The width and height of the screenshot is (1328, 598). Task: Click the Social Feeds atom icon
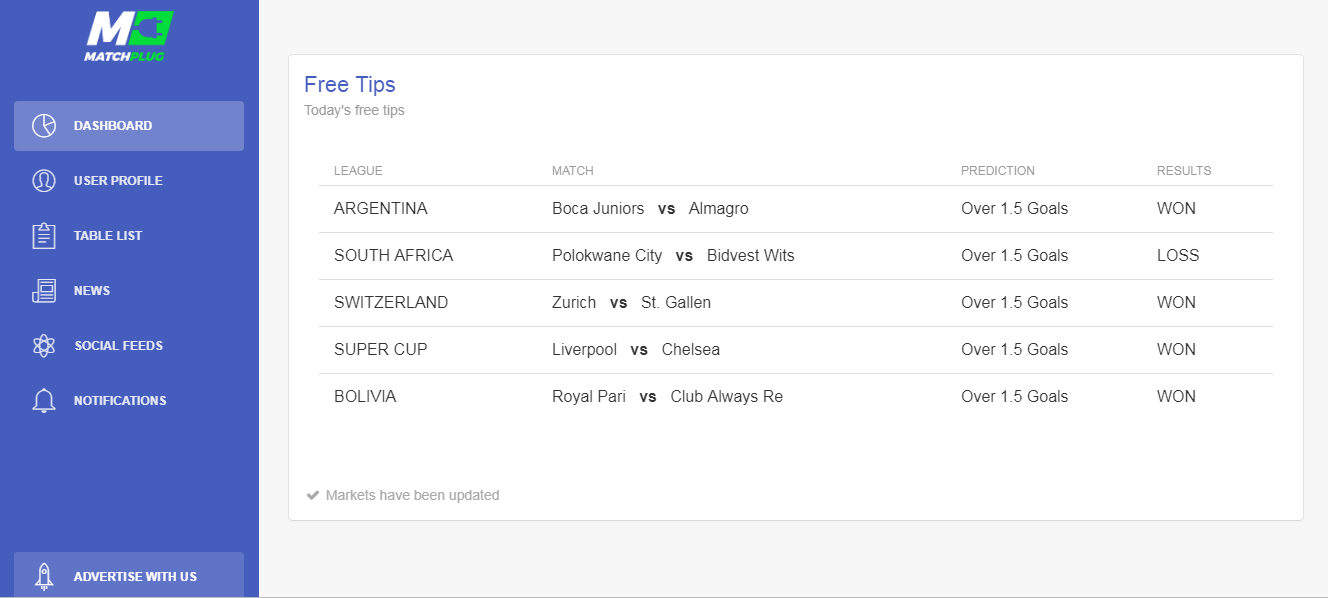[44, 346]
